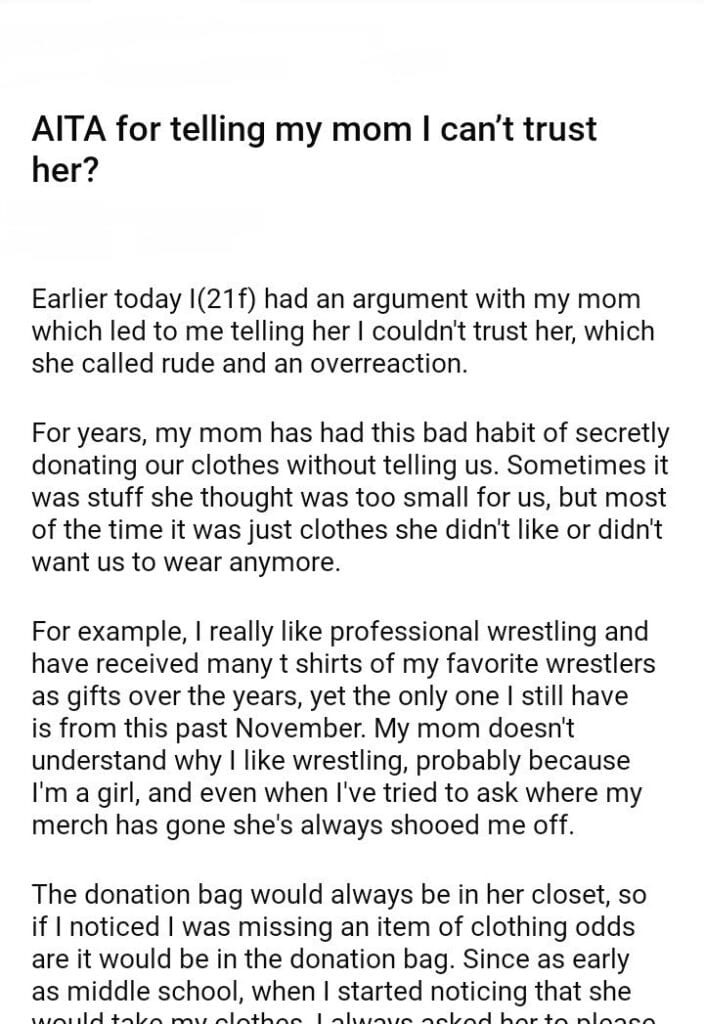This screenshot has height=1024, width=704.
Task: Click the paragraph starting "For example, I really"
Action: 340,727
